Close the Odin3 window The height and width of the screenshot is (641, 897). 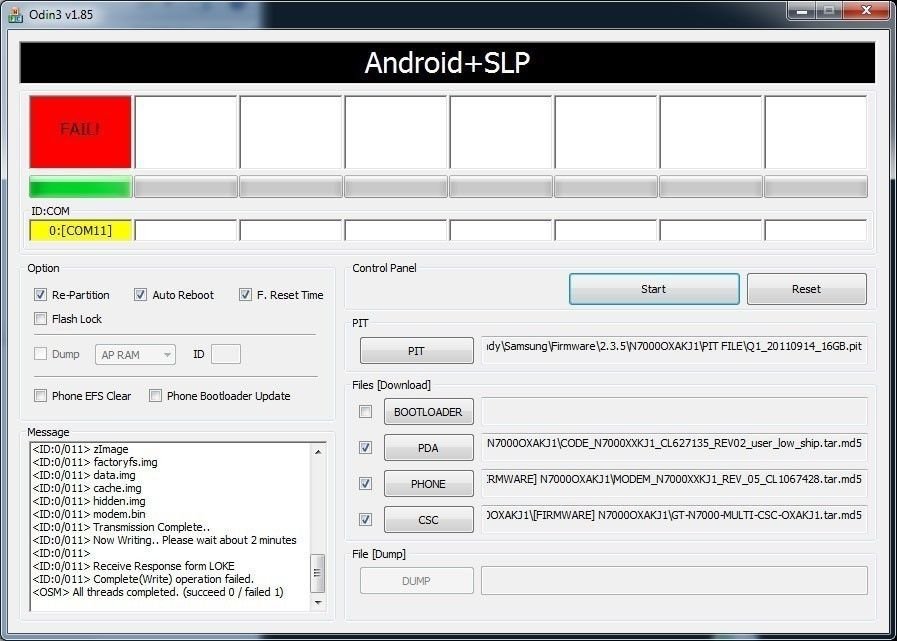866,10
